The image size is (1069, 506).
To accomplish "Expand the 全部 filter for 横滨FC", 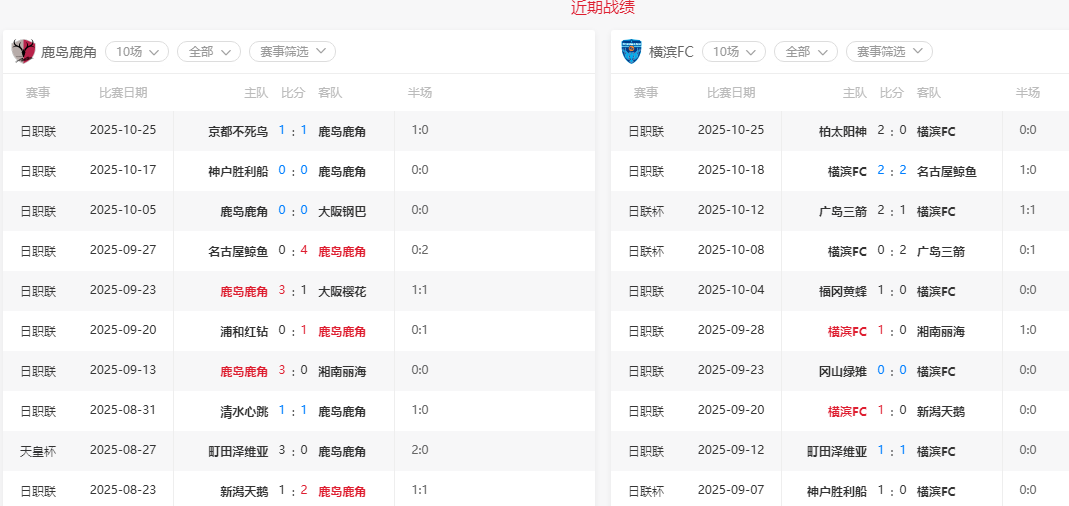I will (805, 51).
